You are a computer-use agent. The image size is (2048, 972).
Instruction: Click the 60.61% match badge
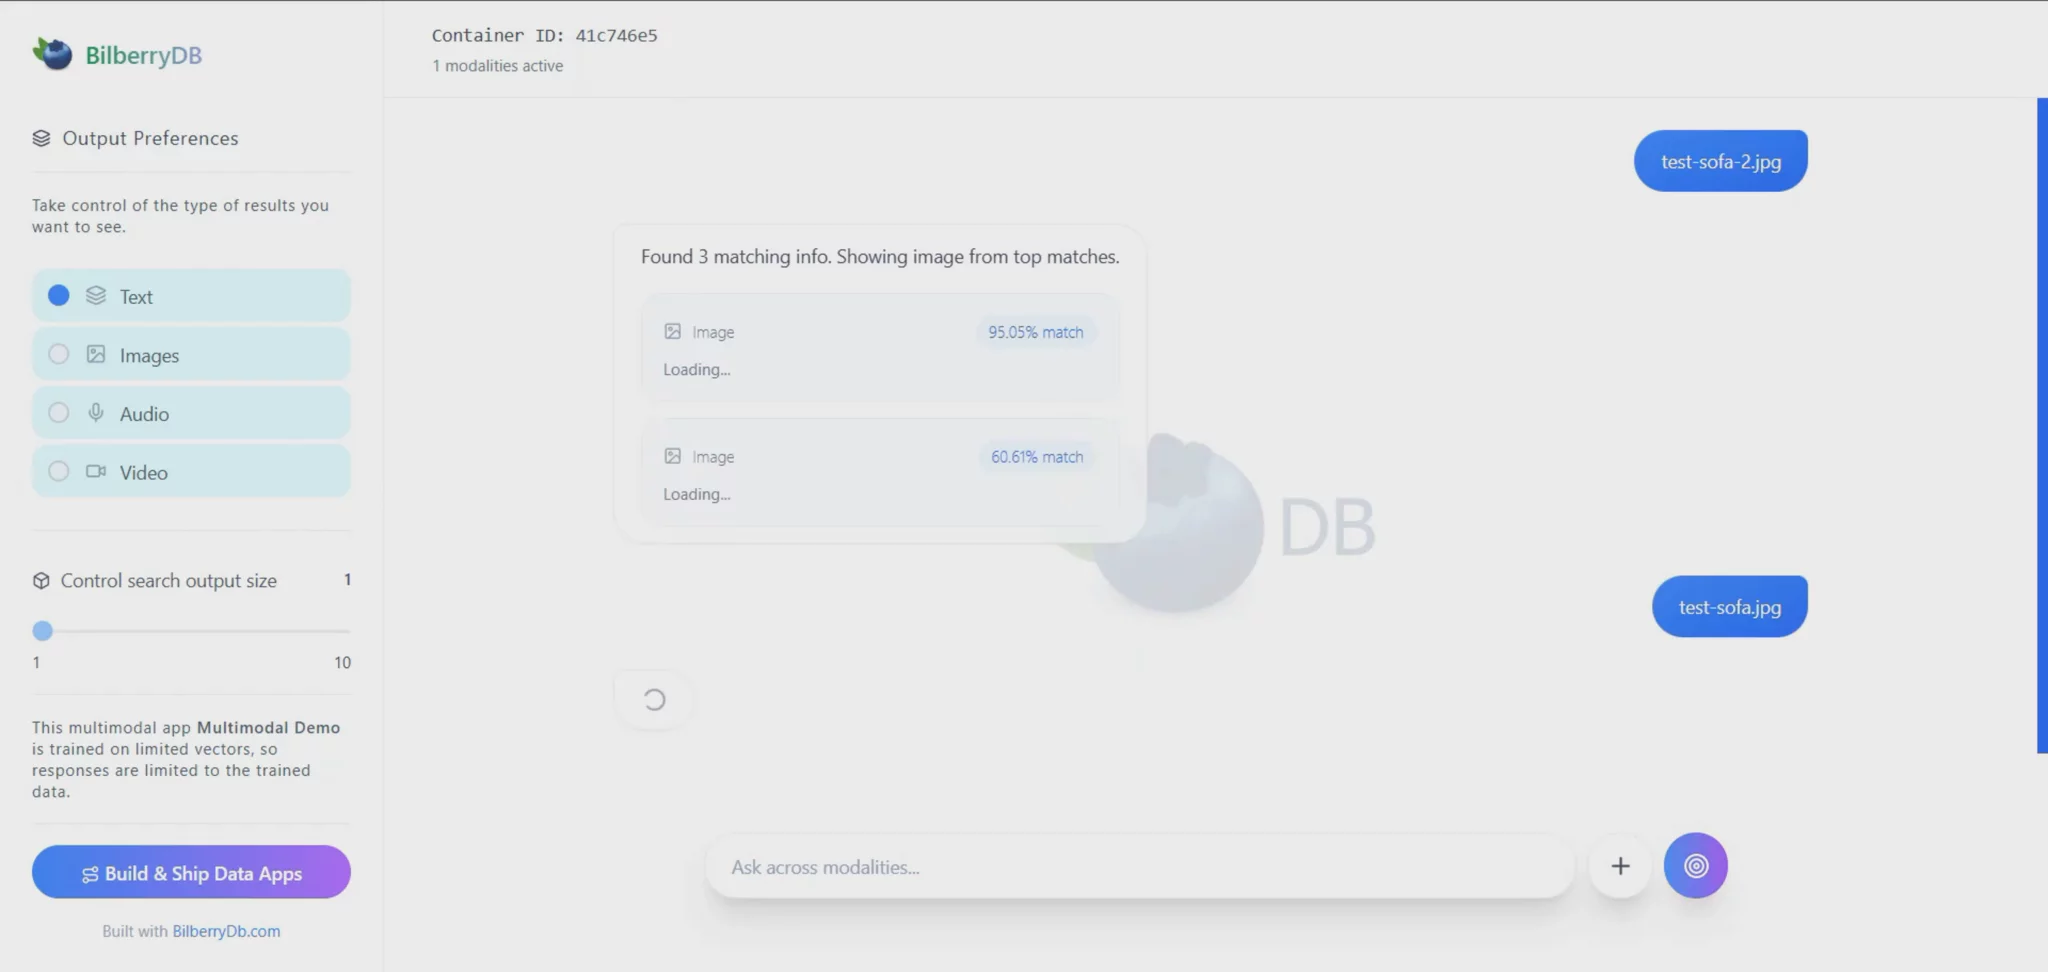1036,457
